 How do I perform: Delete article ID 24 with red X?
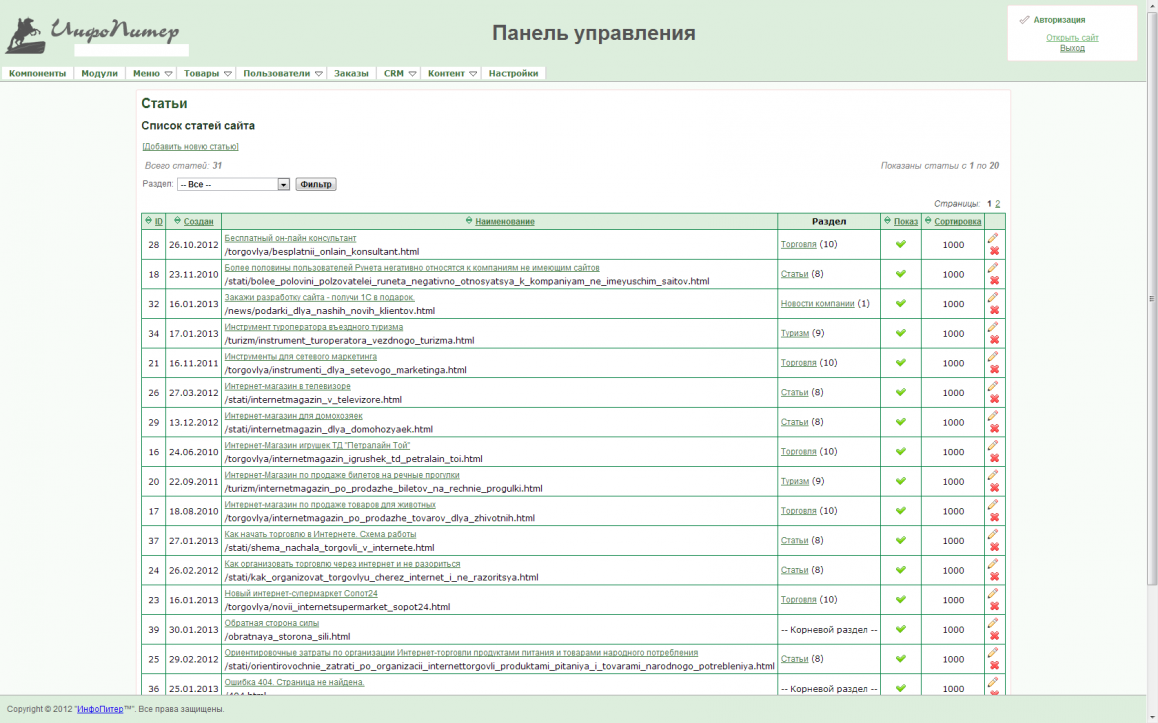994,576
